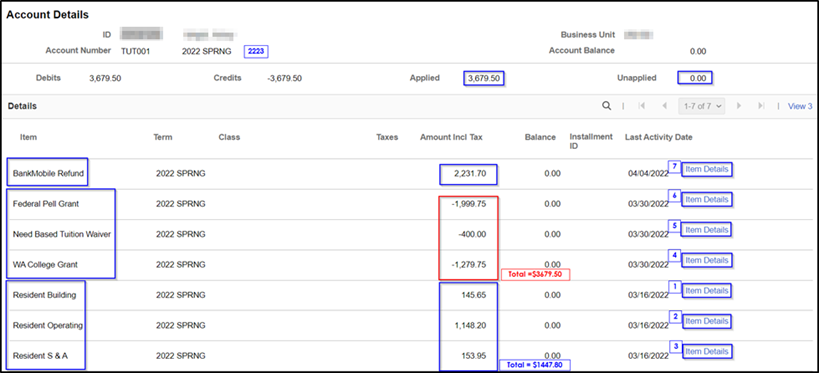Viewport: 819px width, 373px height.
Task: Click the Item column header
Action: (x=28, y=137)
